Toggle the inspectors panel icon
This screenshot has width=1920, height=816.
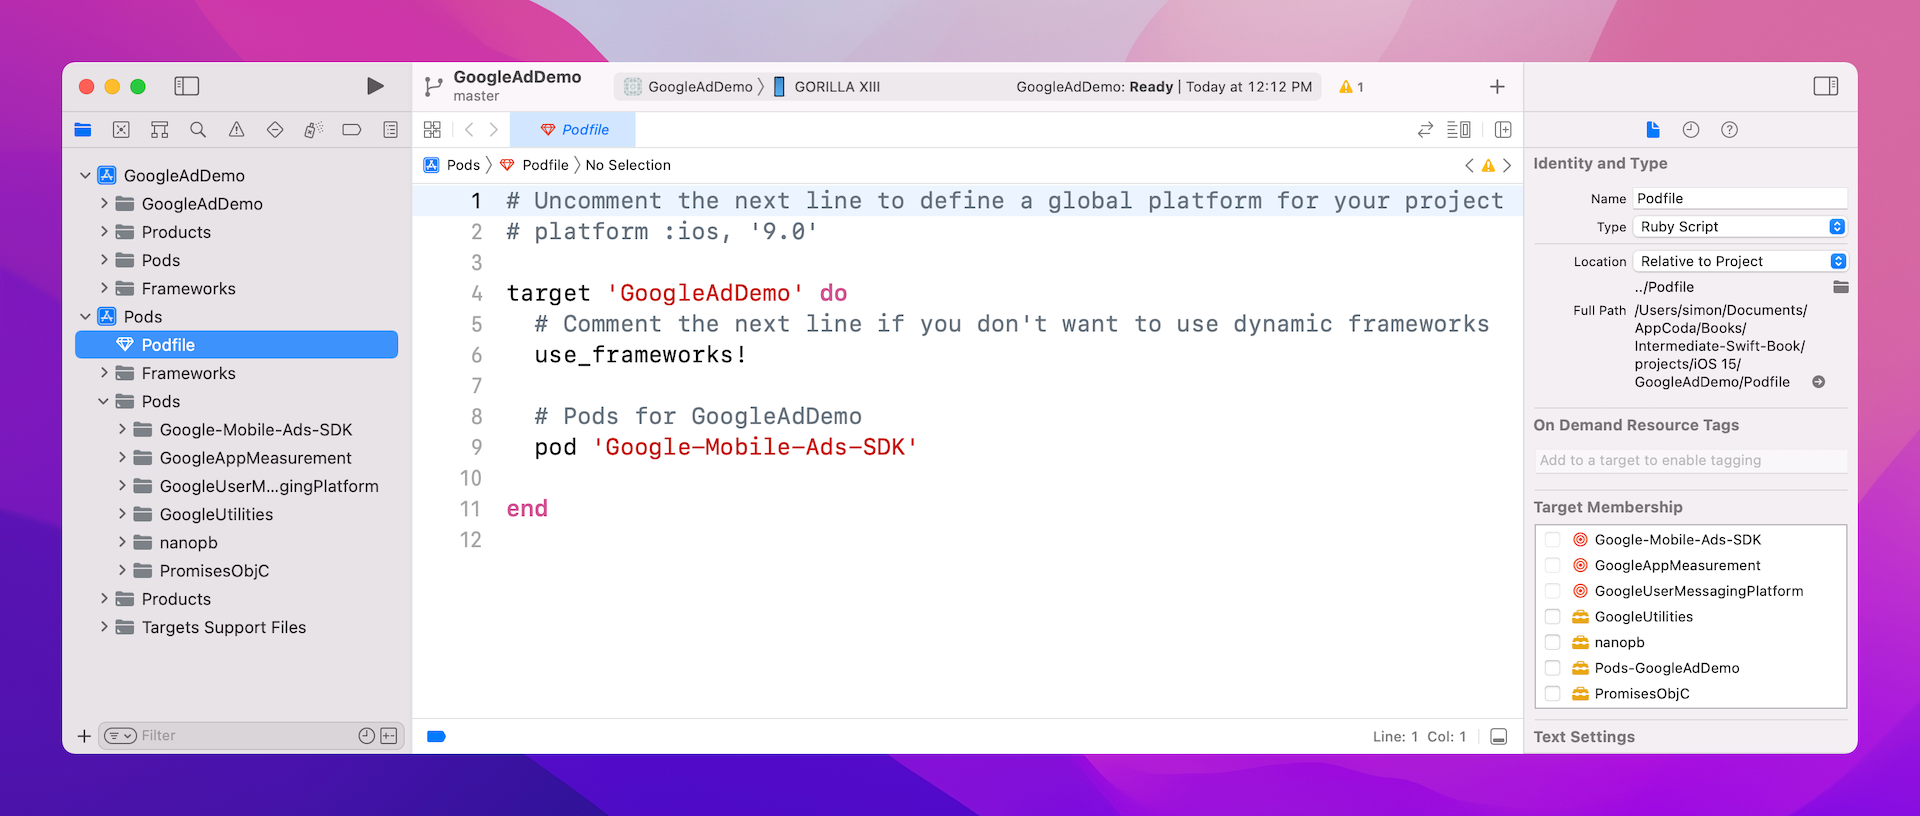point(1825,86)
